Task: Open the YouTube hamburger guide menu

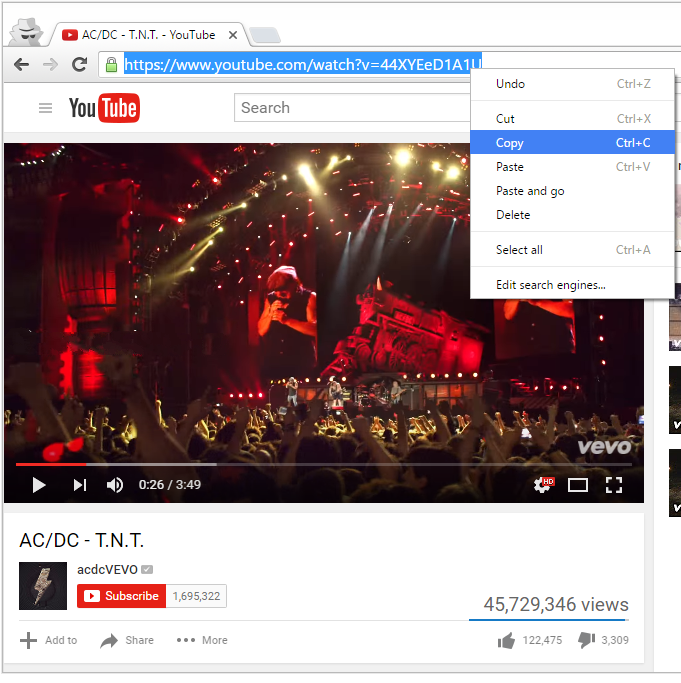Action: pyautogui.click(x=45, y=108)
